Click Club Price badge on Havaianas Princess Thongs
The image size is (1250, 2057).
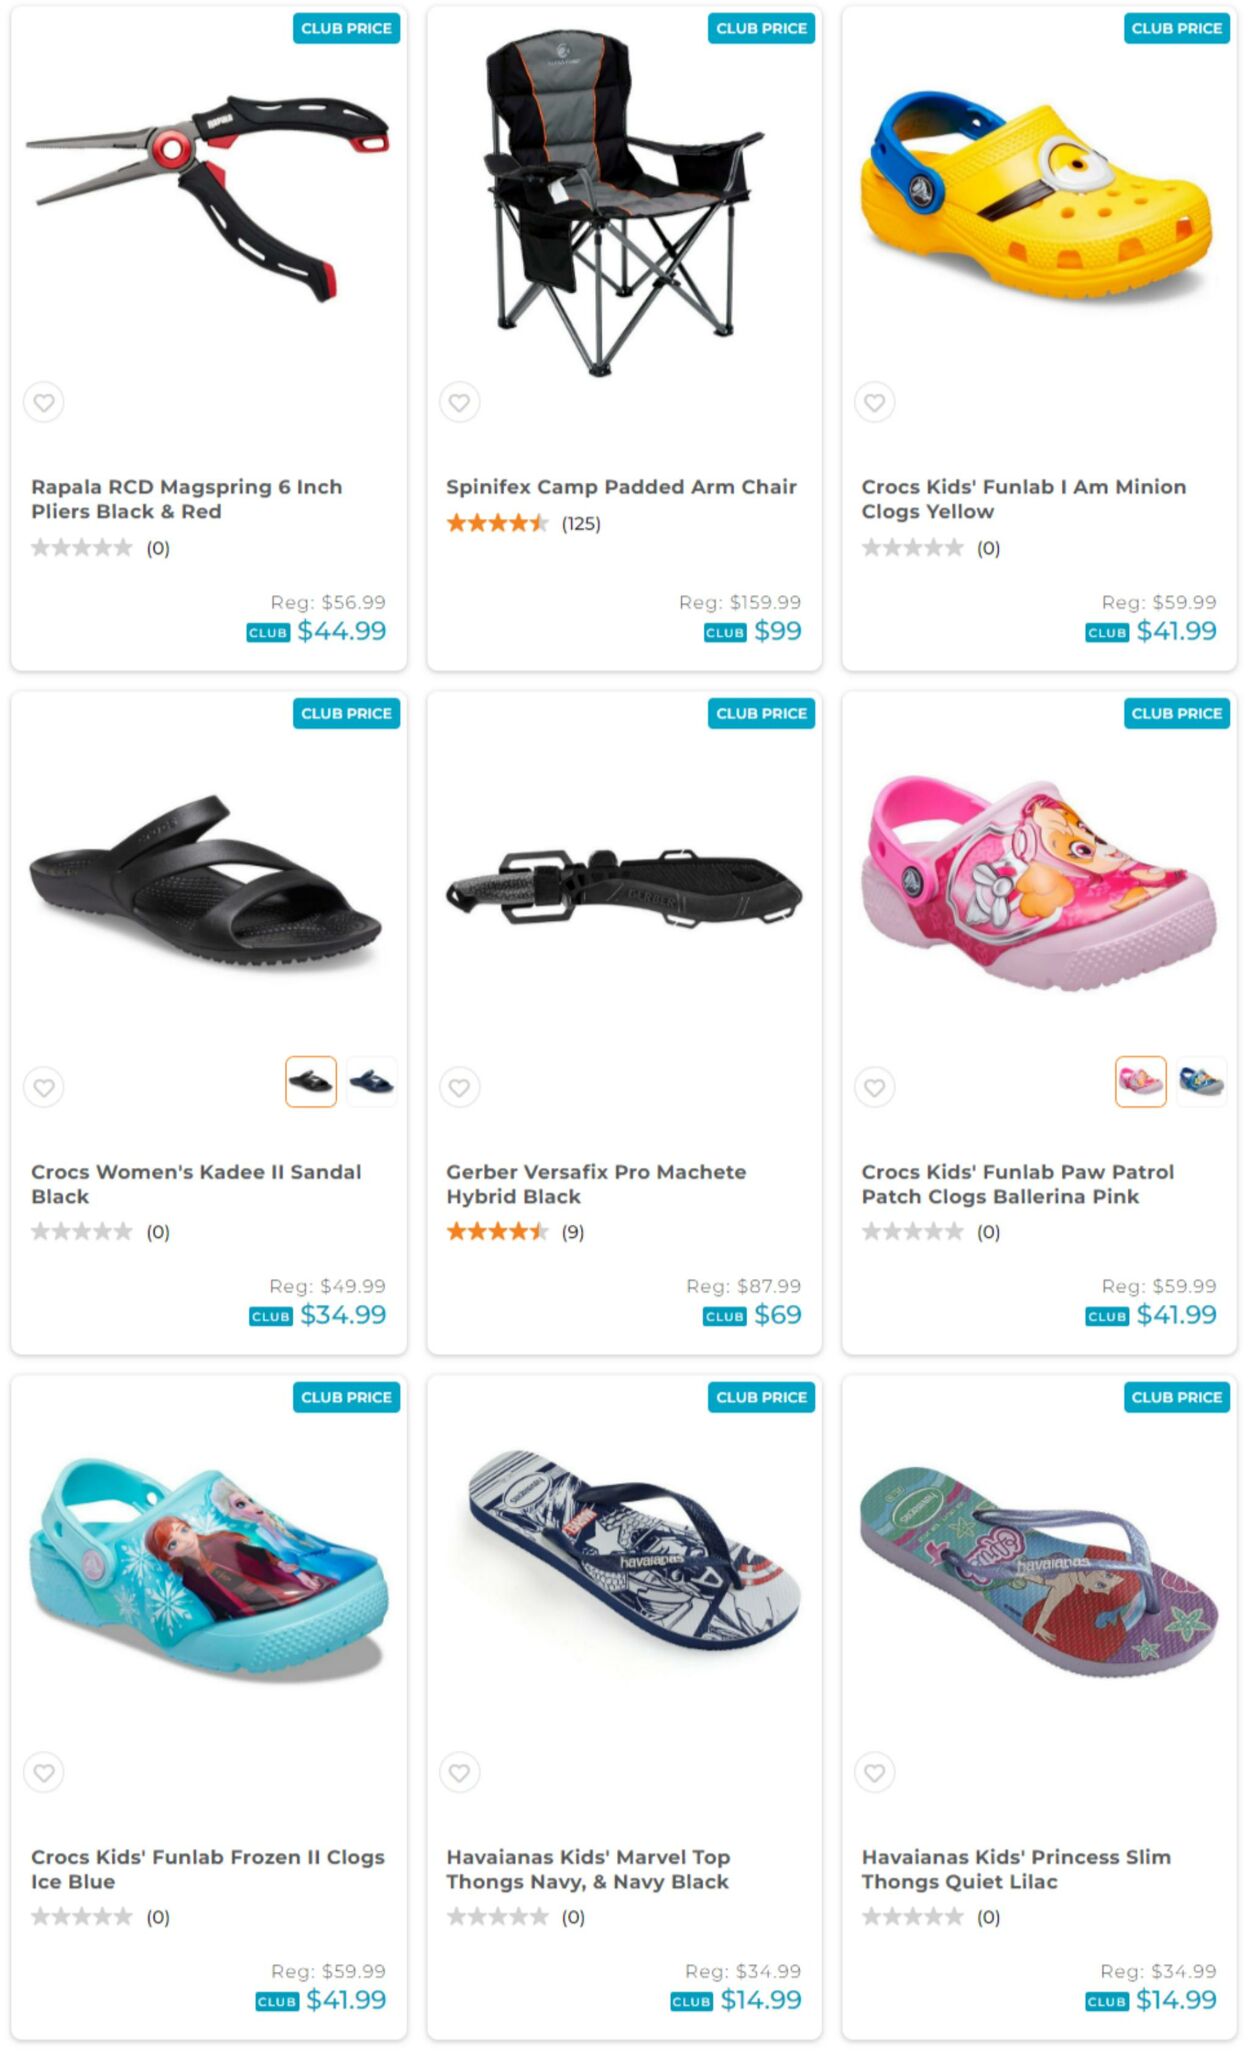pyautogui.click(x=1176, y=1397)
